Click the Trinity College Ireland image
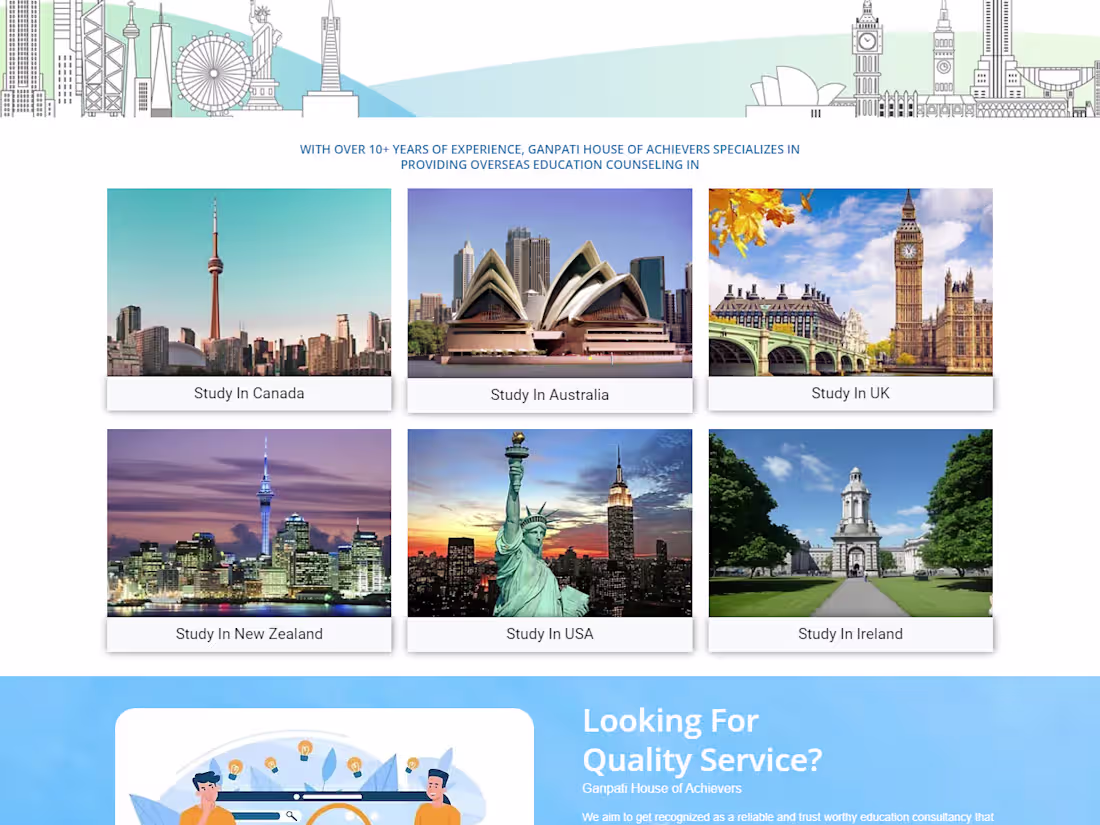 pyautogui.click(x=849, y=523)
